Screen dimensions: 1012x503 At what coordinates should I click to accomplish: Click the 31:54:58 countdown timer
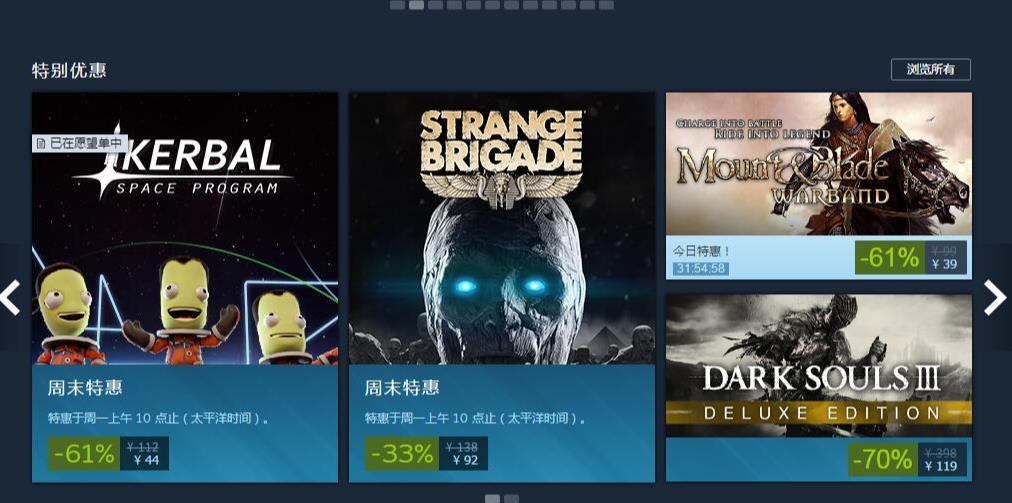[x=701, y=268]
